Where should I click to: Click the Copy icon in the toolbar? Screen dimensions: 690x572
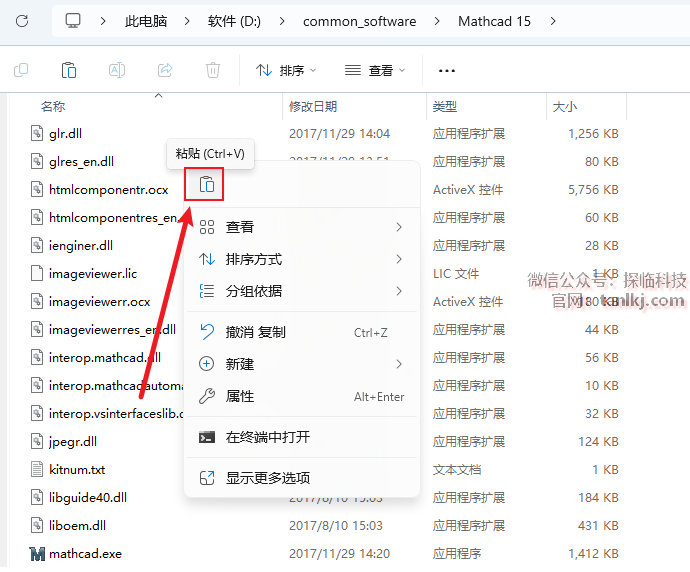[21, 70]
